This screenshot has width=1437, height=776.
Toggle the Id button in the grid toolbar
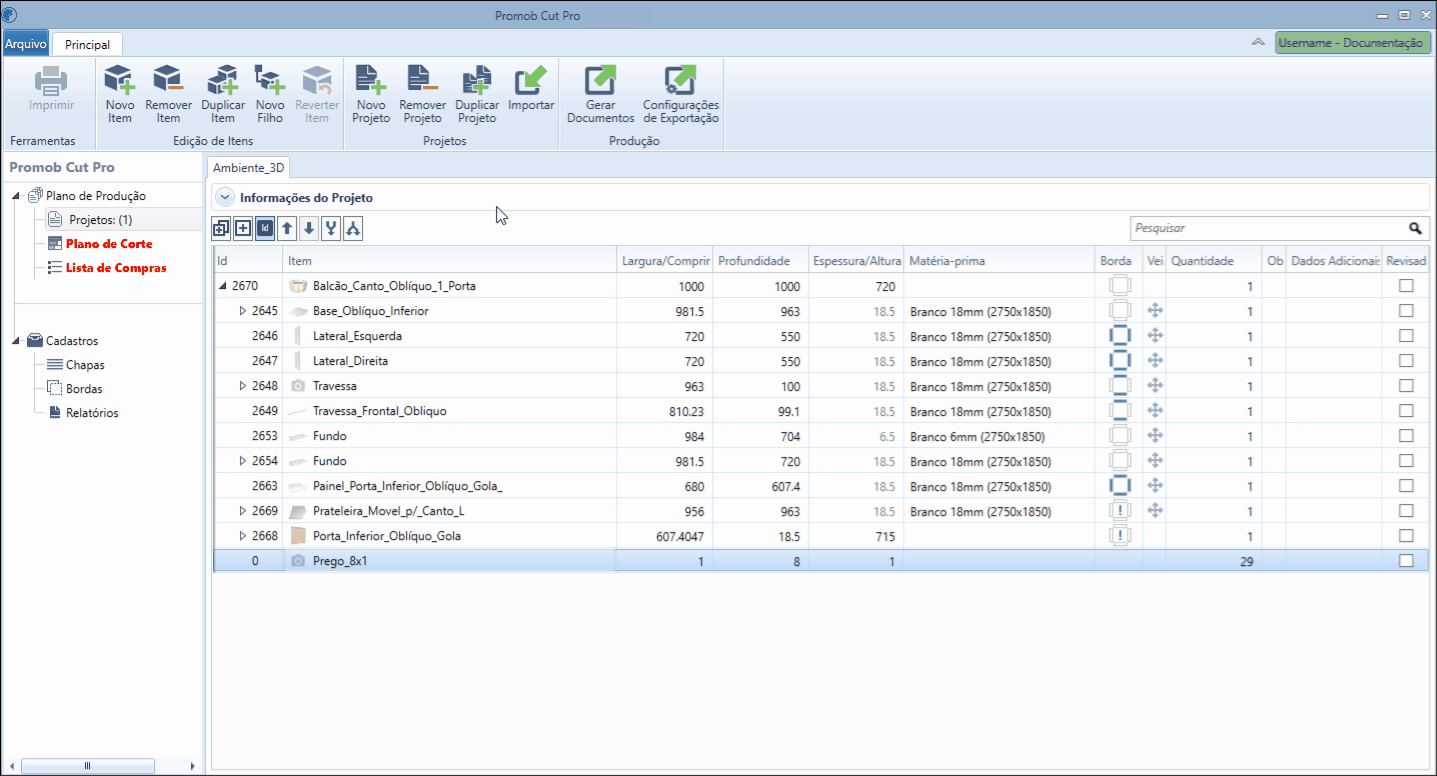[x=265, y=229]
